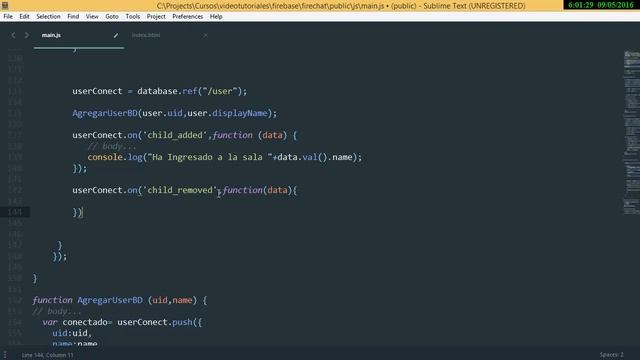Click the function AgregarUserBD definition line

(120, 300)
